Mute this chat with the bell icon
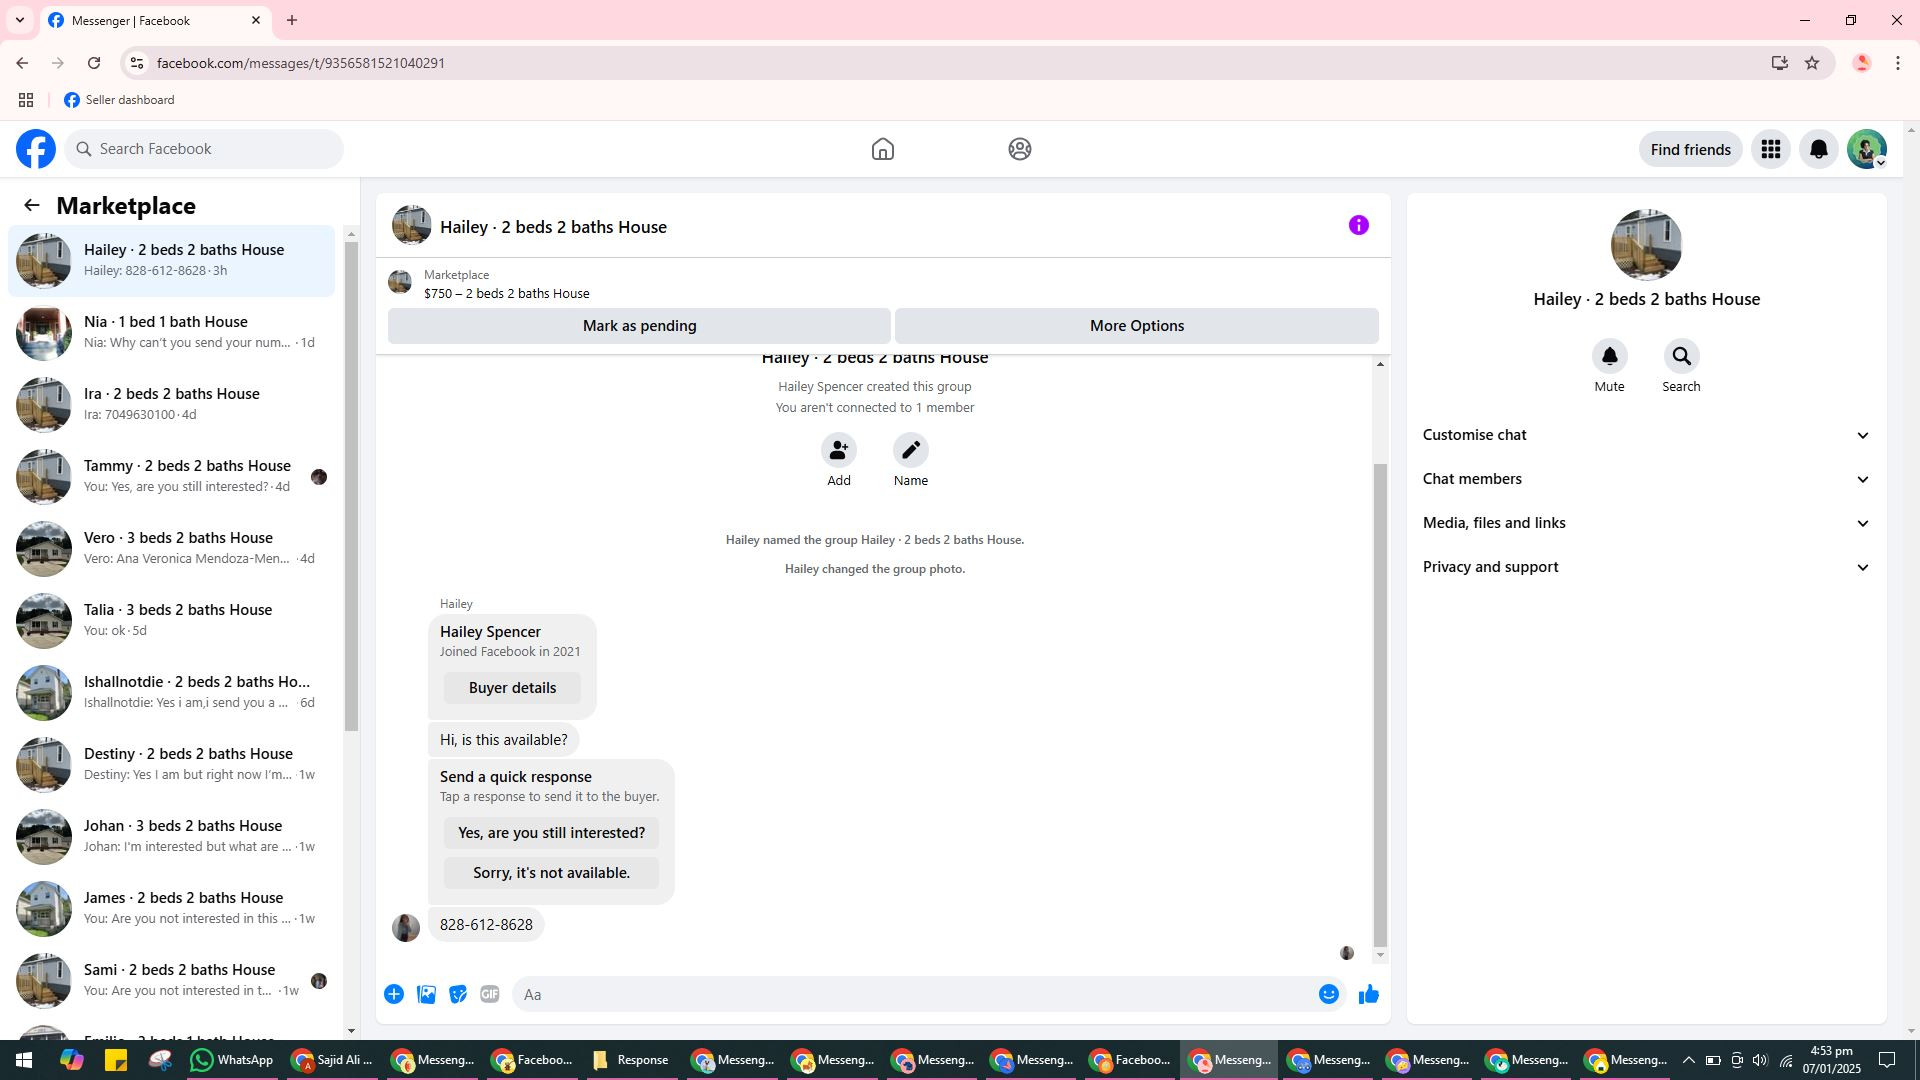This screenshot has width=1920, height=1080. (x=1609, y=357)
